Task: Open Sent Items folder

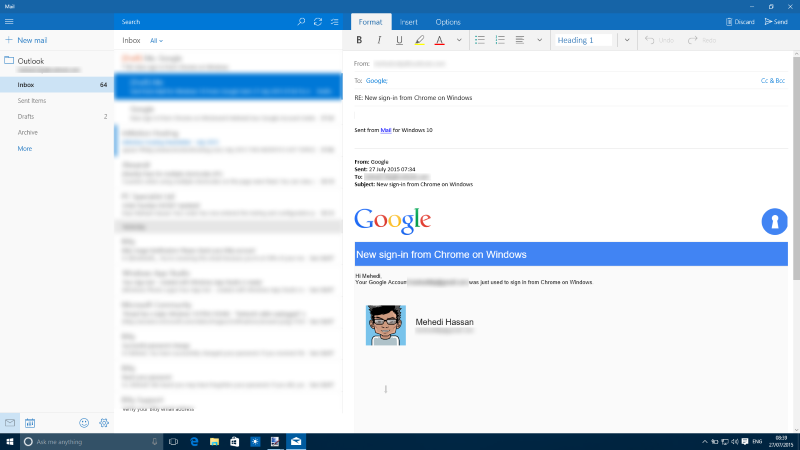Action: tap(57, 101)
